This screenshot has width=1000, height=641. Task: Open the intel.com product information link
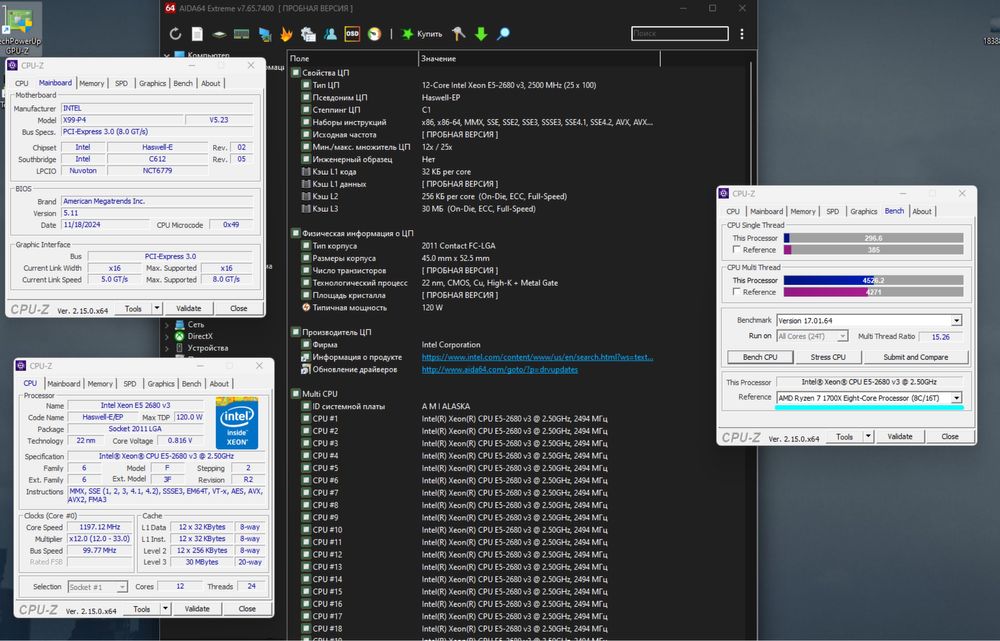click(x=537, y=357)
